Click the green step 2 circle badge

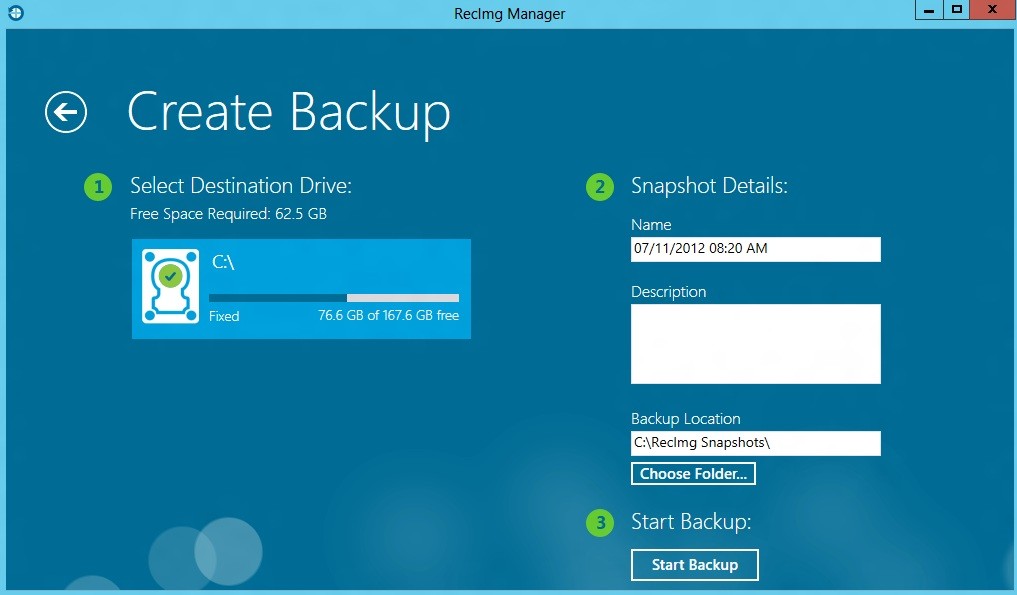click(x=599, y=187)
